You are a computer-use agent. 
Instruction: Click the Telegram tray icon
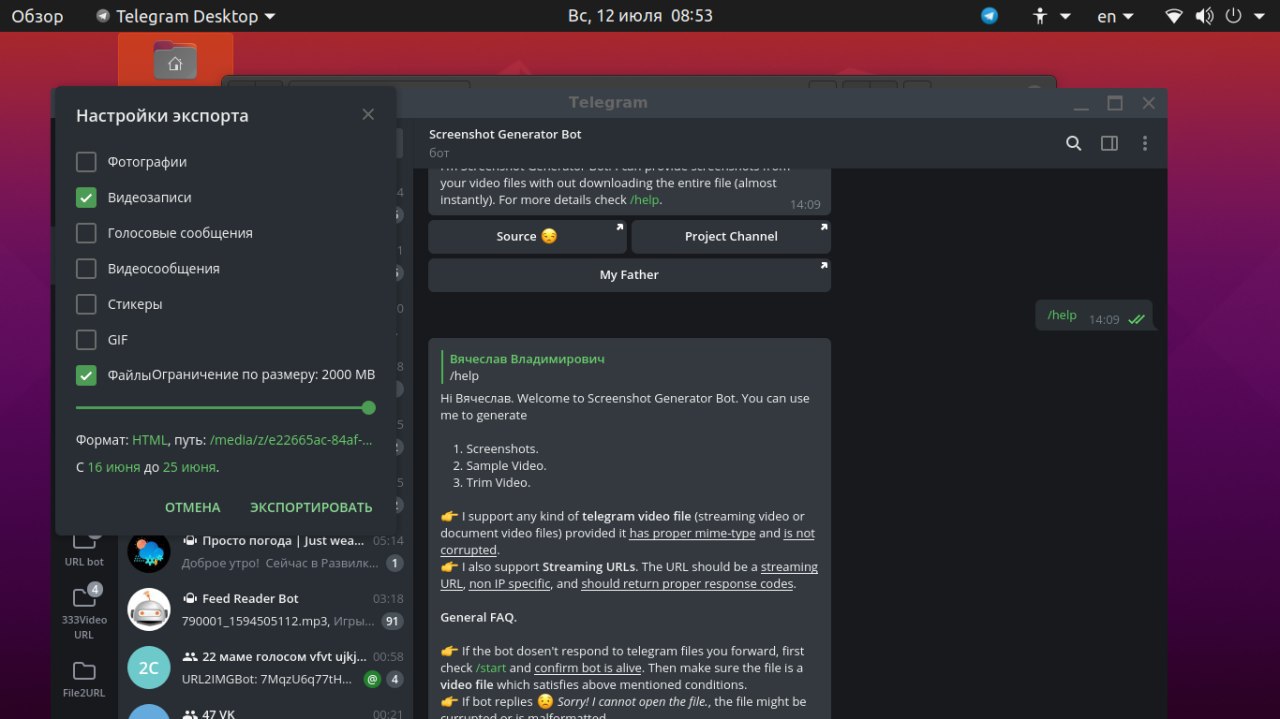pos(989,16)
